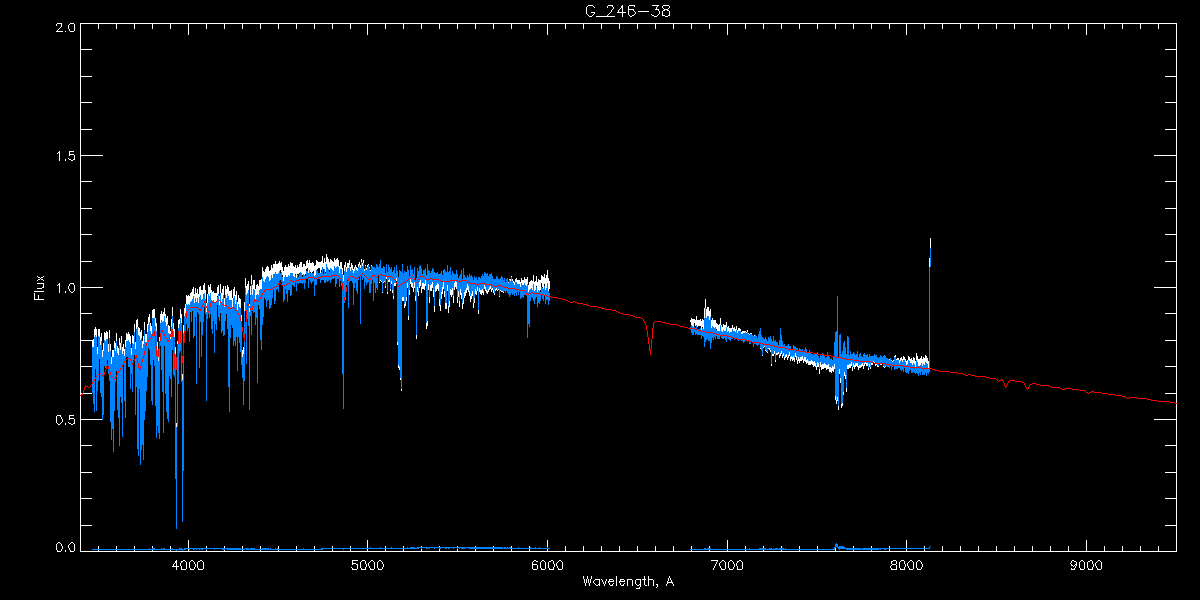Click the 4000 wavelength tick label

click(188, 563)
